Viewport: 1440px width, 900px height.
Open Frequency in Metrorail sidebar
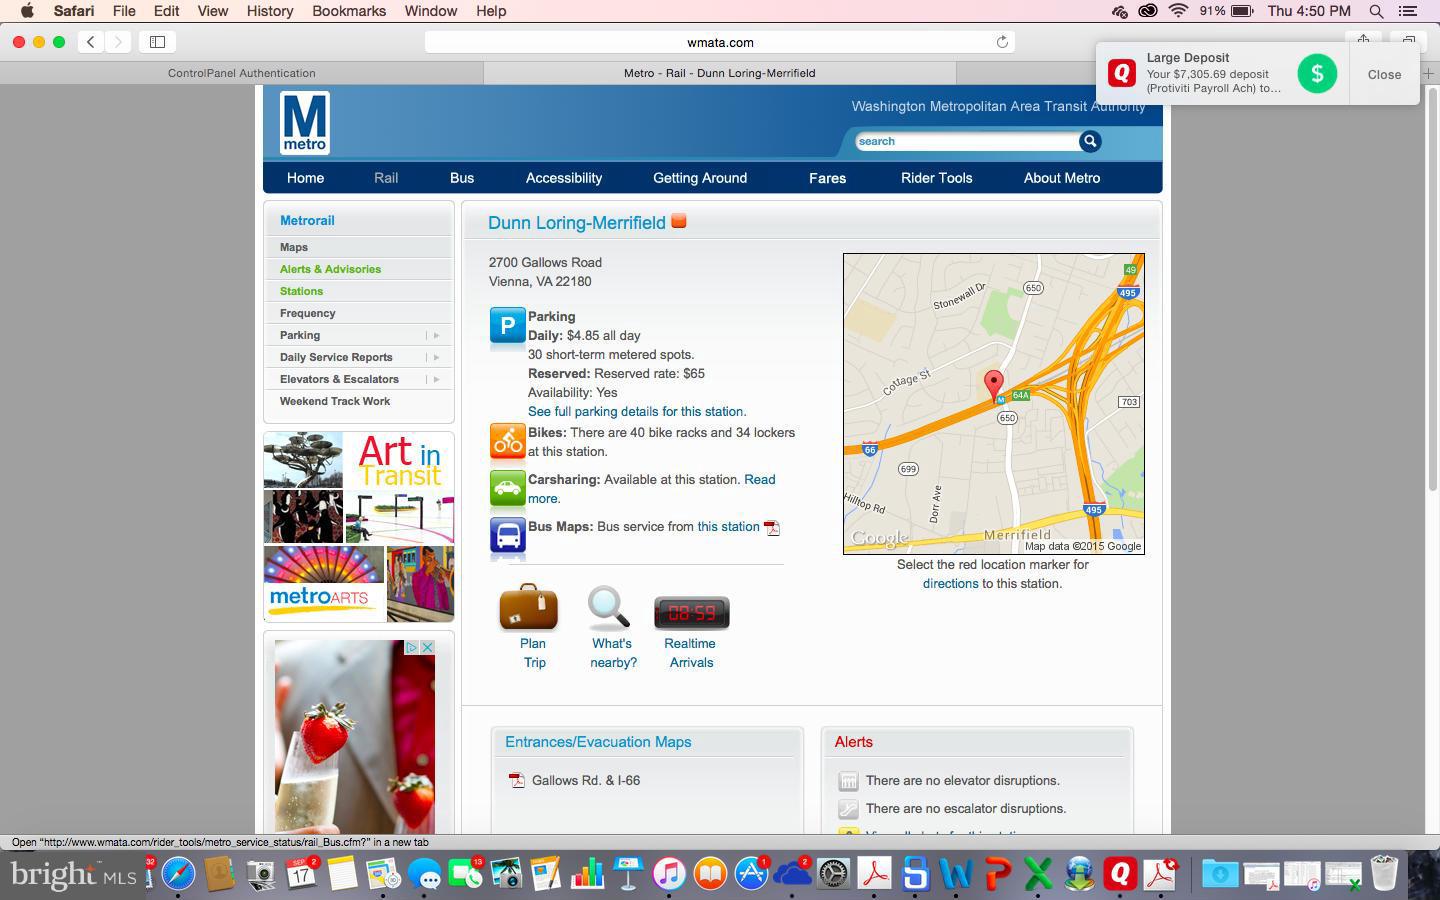307,313
